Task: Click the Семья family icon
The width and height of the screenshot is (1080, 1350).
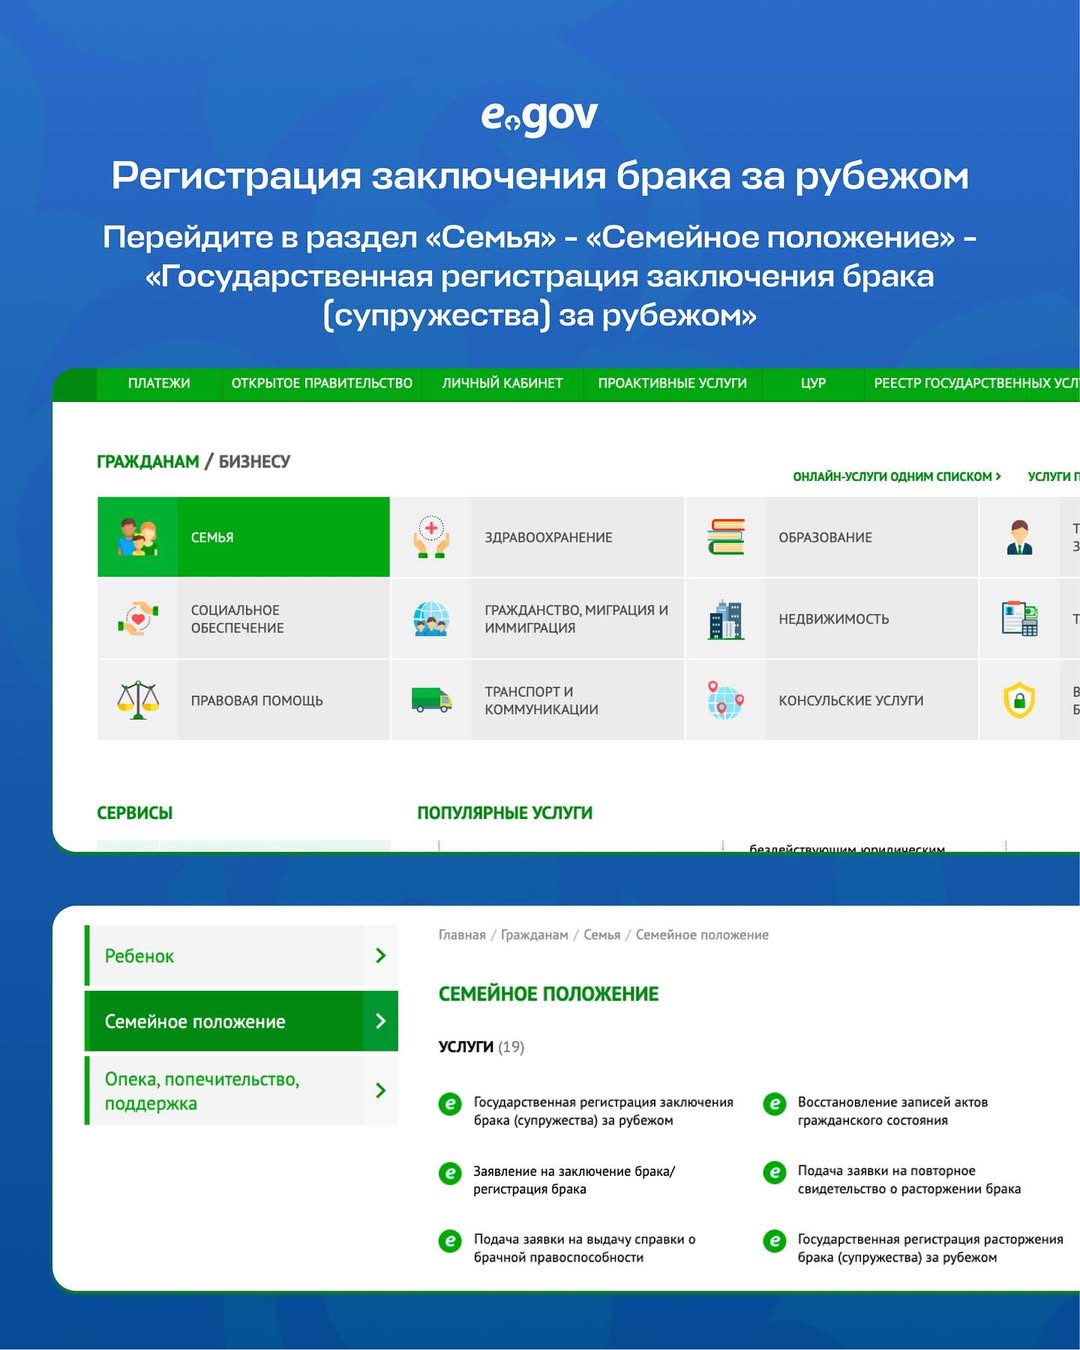Action: [x=138, y=537]
